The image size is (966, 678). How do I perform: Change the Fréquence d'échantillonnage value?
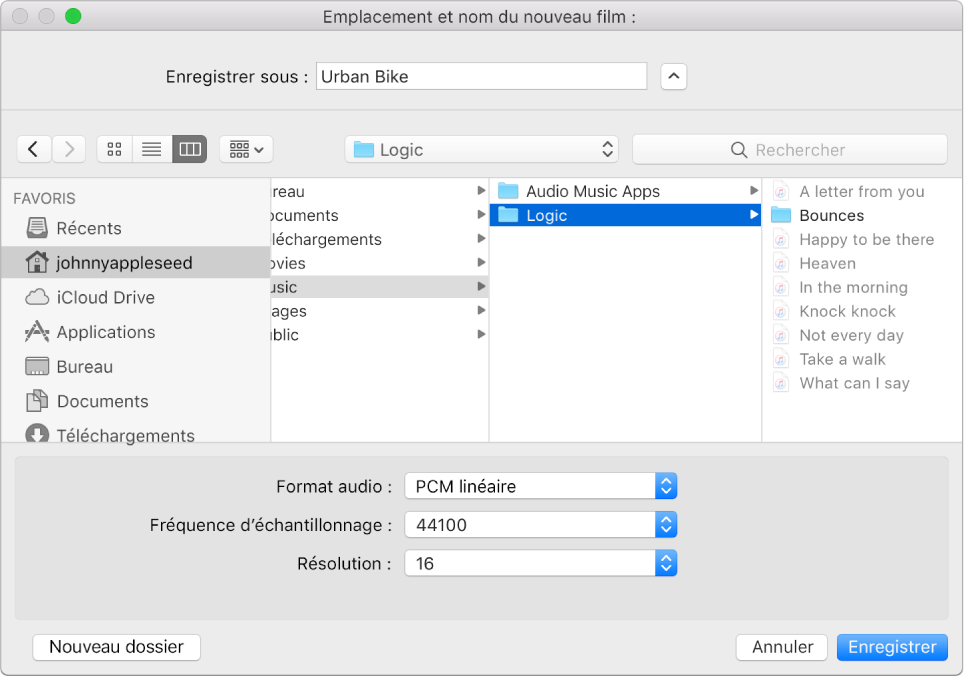tap(541, 525)
